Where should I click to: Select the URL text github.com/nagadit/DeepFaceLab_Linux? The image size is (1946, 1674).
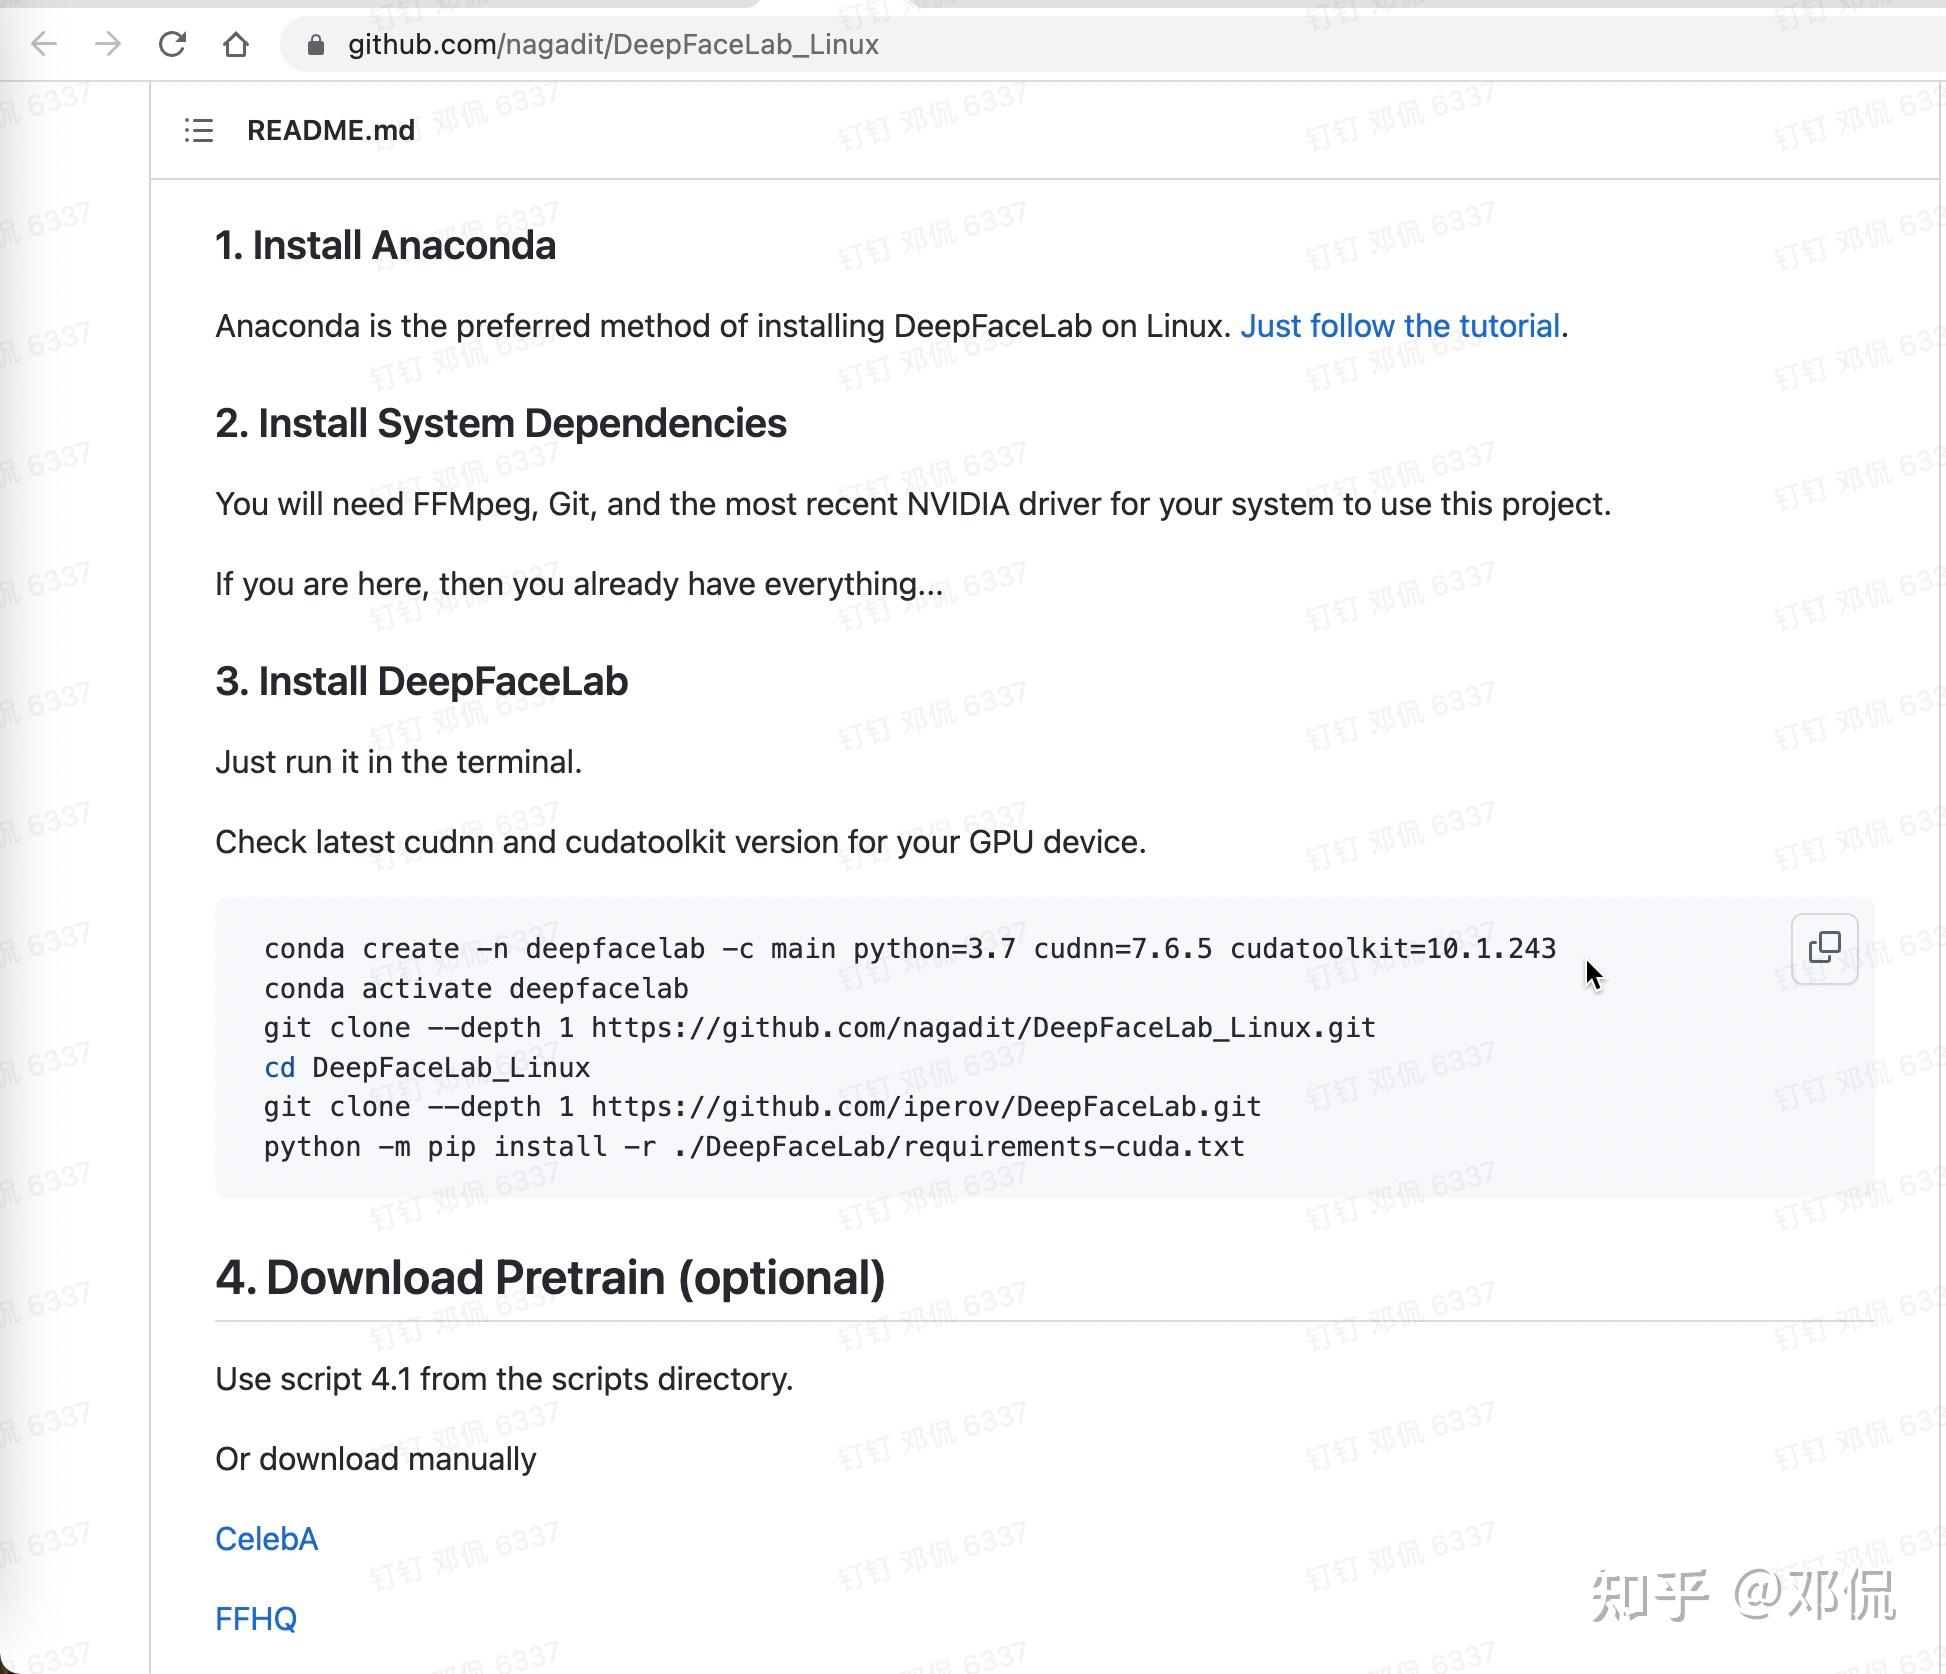(613, 44)
